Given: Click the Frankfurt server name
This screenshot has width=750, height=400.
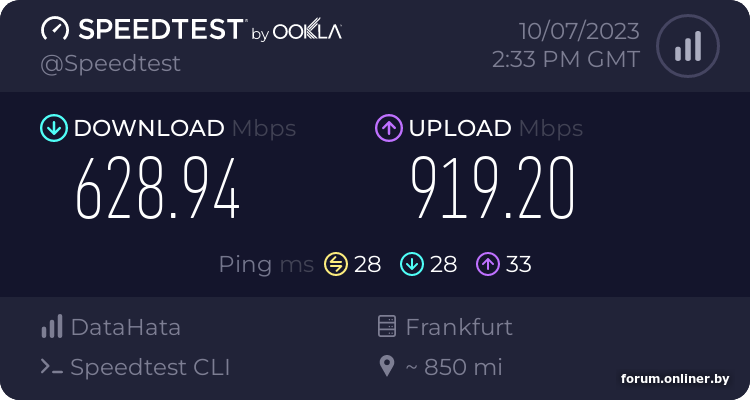Looking at the screenshot, I should tap(459, 327).
